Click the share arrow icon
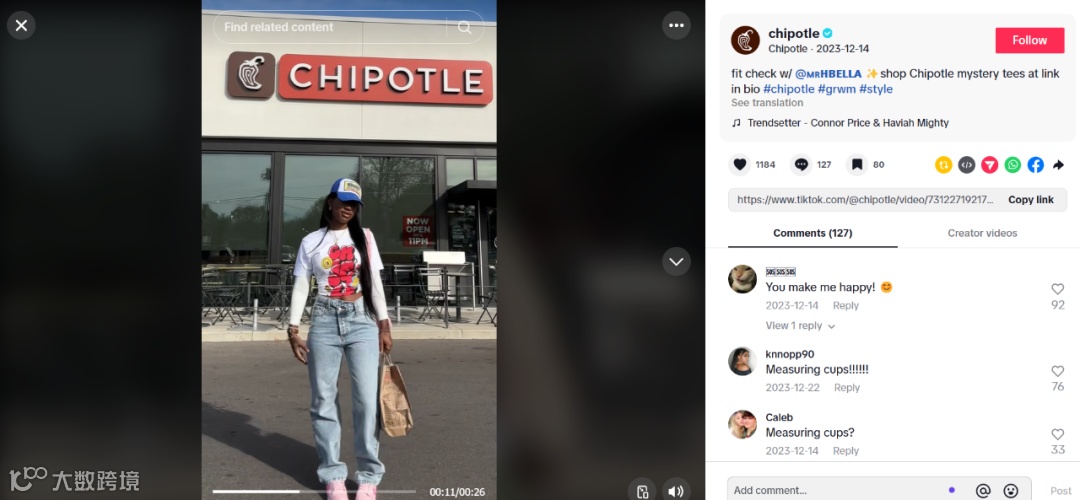 [1059, 165]
